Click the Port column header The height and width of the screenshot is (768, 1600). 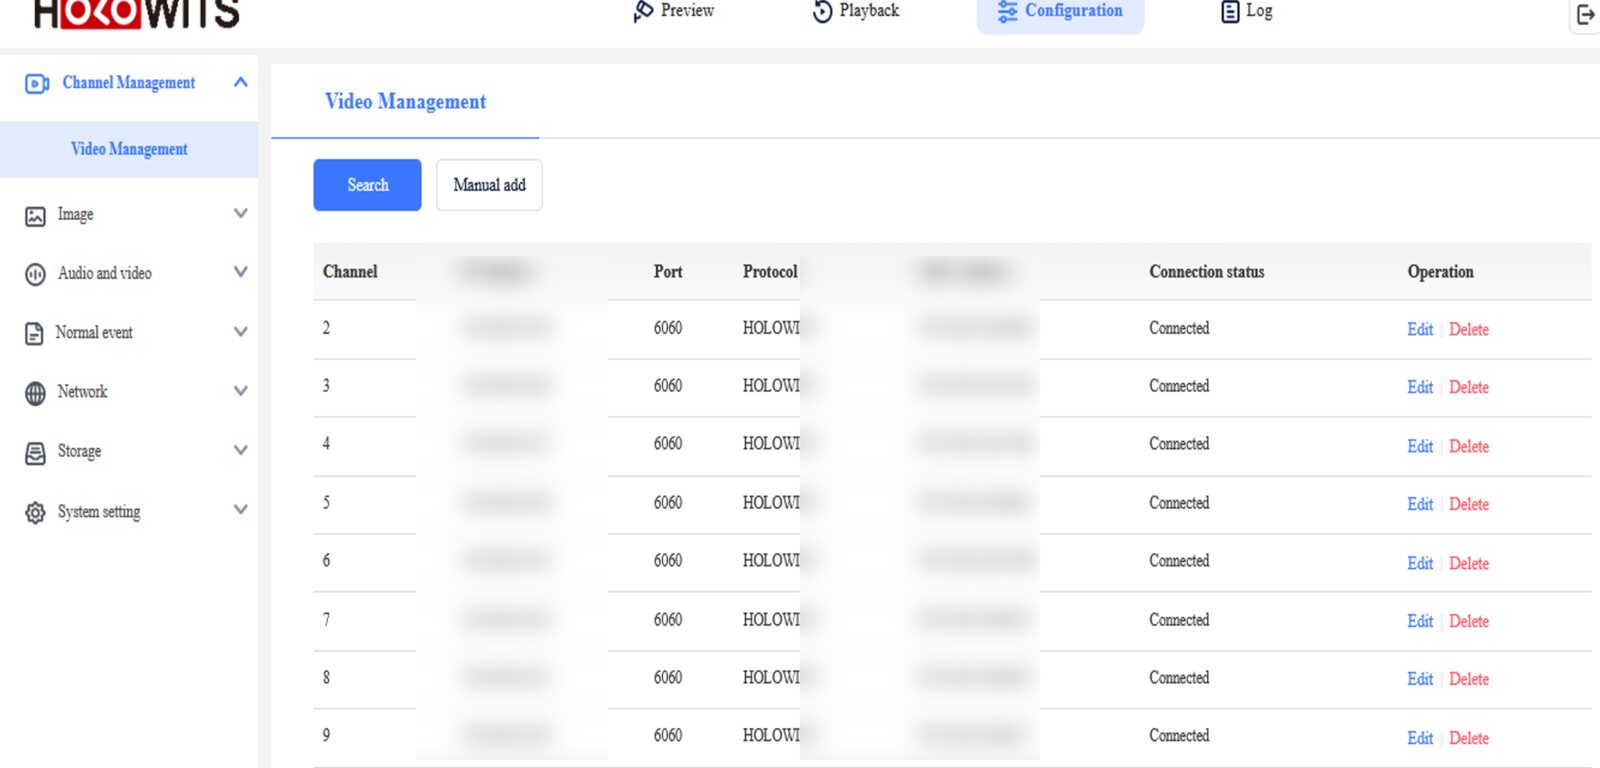click(668, 272)
